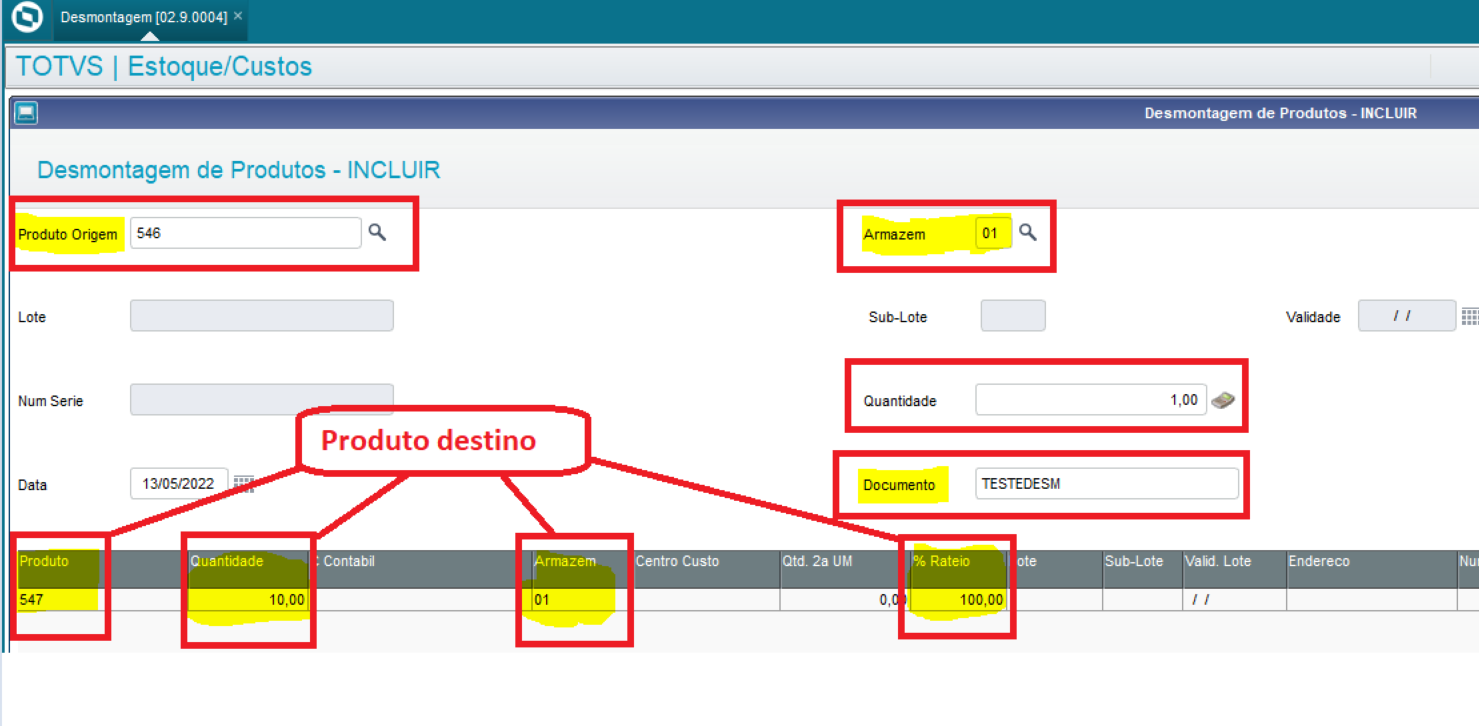1479x726 pixels.
Task: Open the Armazem lookup magnifier
Action: pos(1027,232)
